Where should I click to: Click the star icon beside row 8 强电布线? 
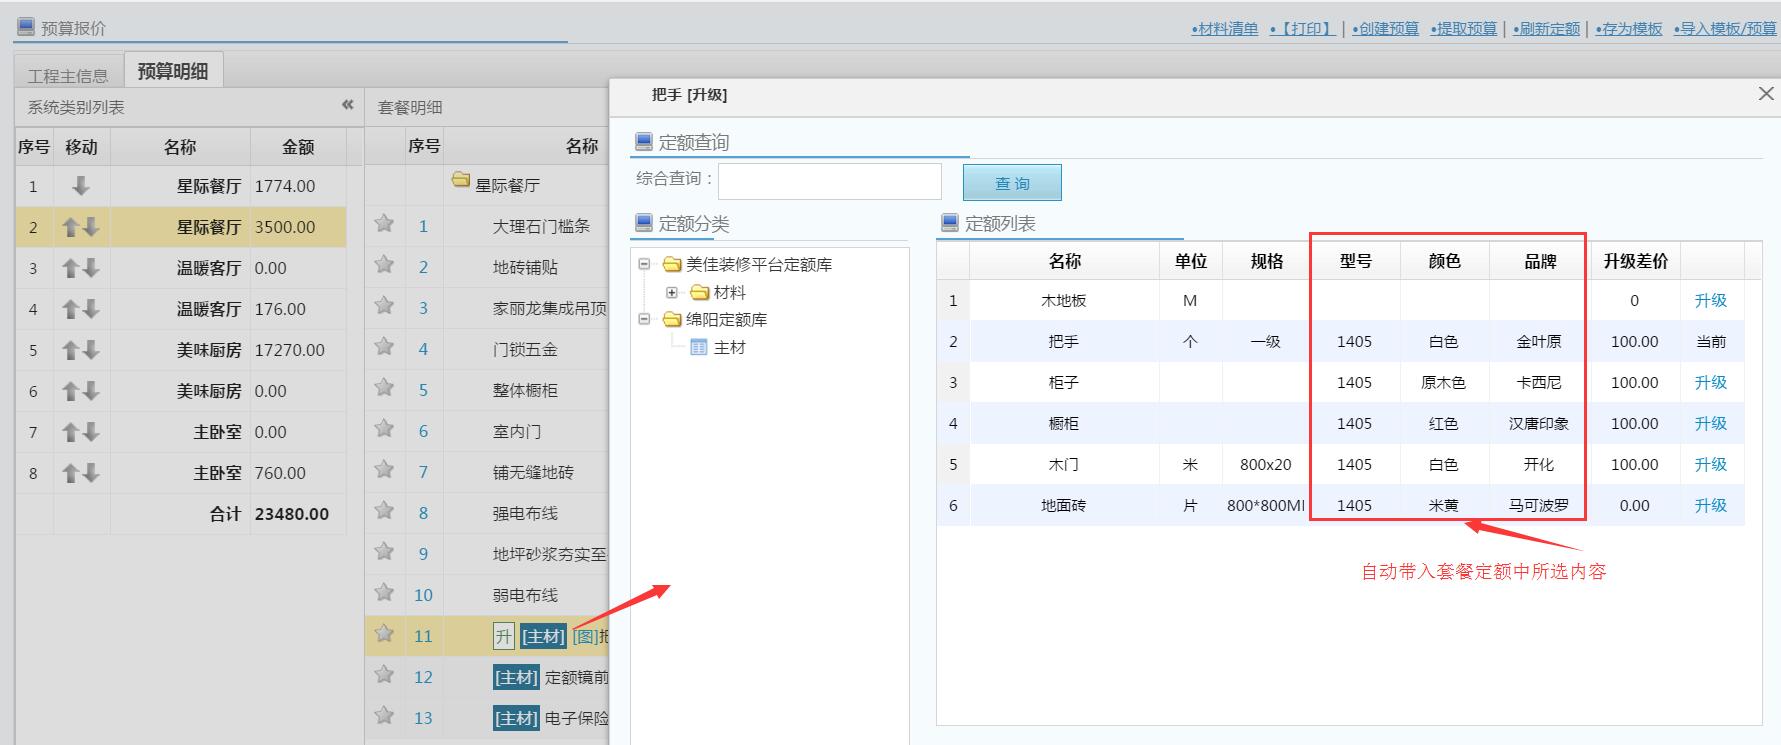[384, 511]
